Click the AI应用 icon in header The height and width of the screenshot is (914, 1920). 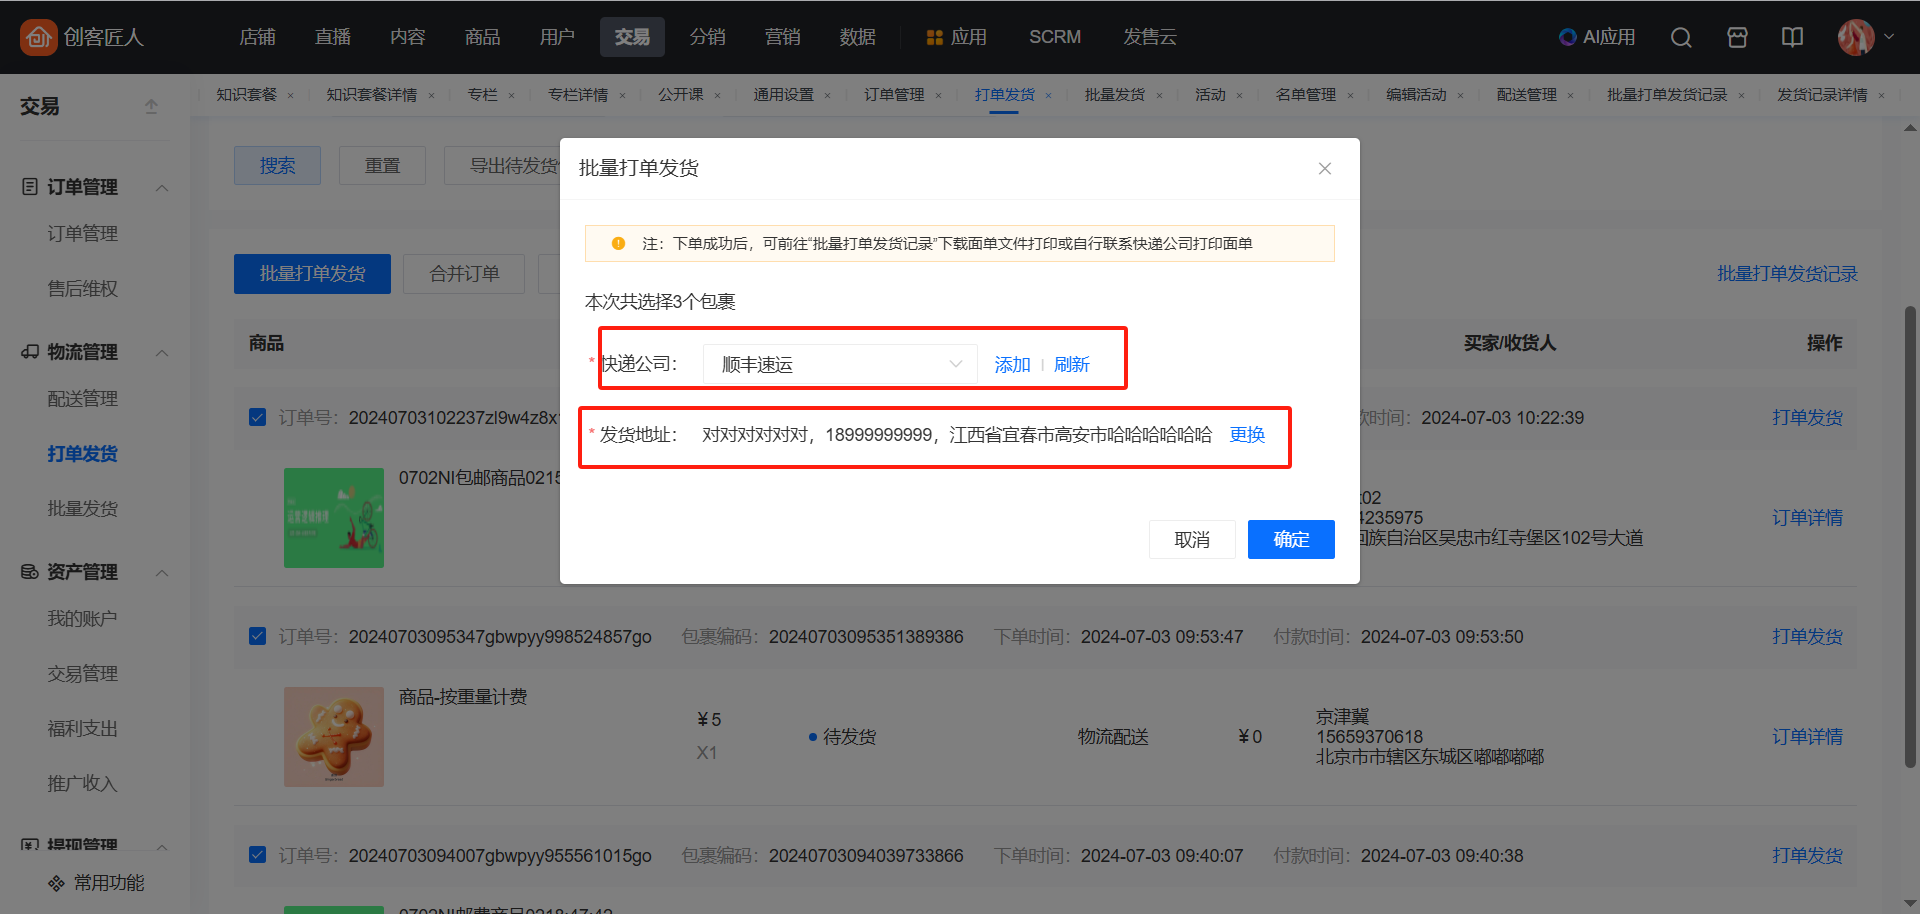1568,37
